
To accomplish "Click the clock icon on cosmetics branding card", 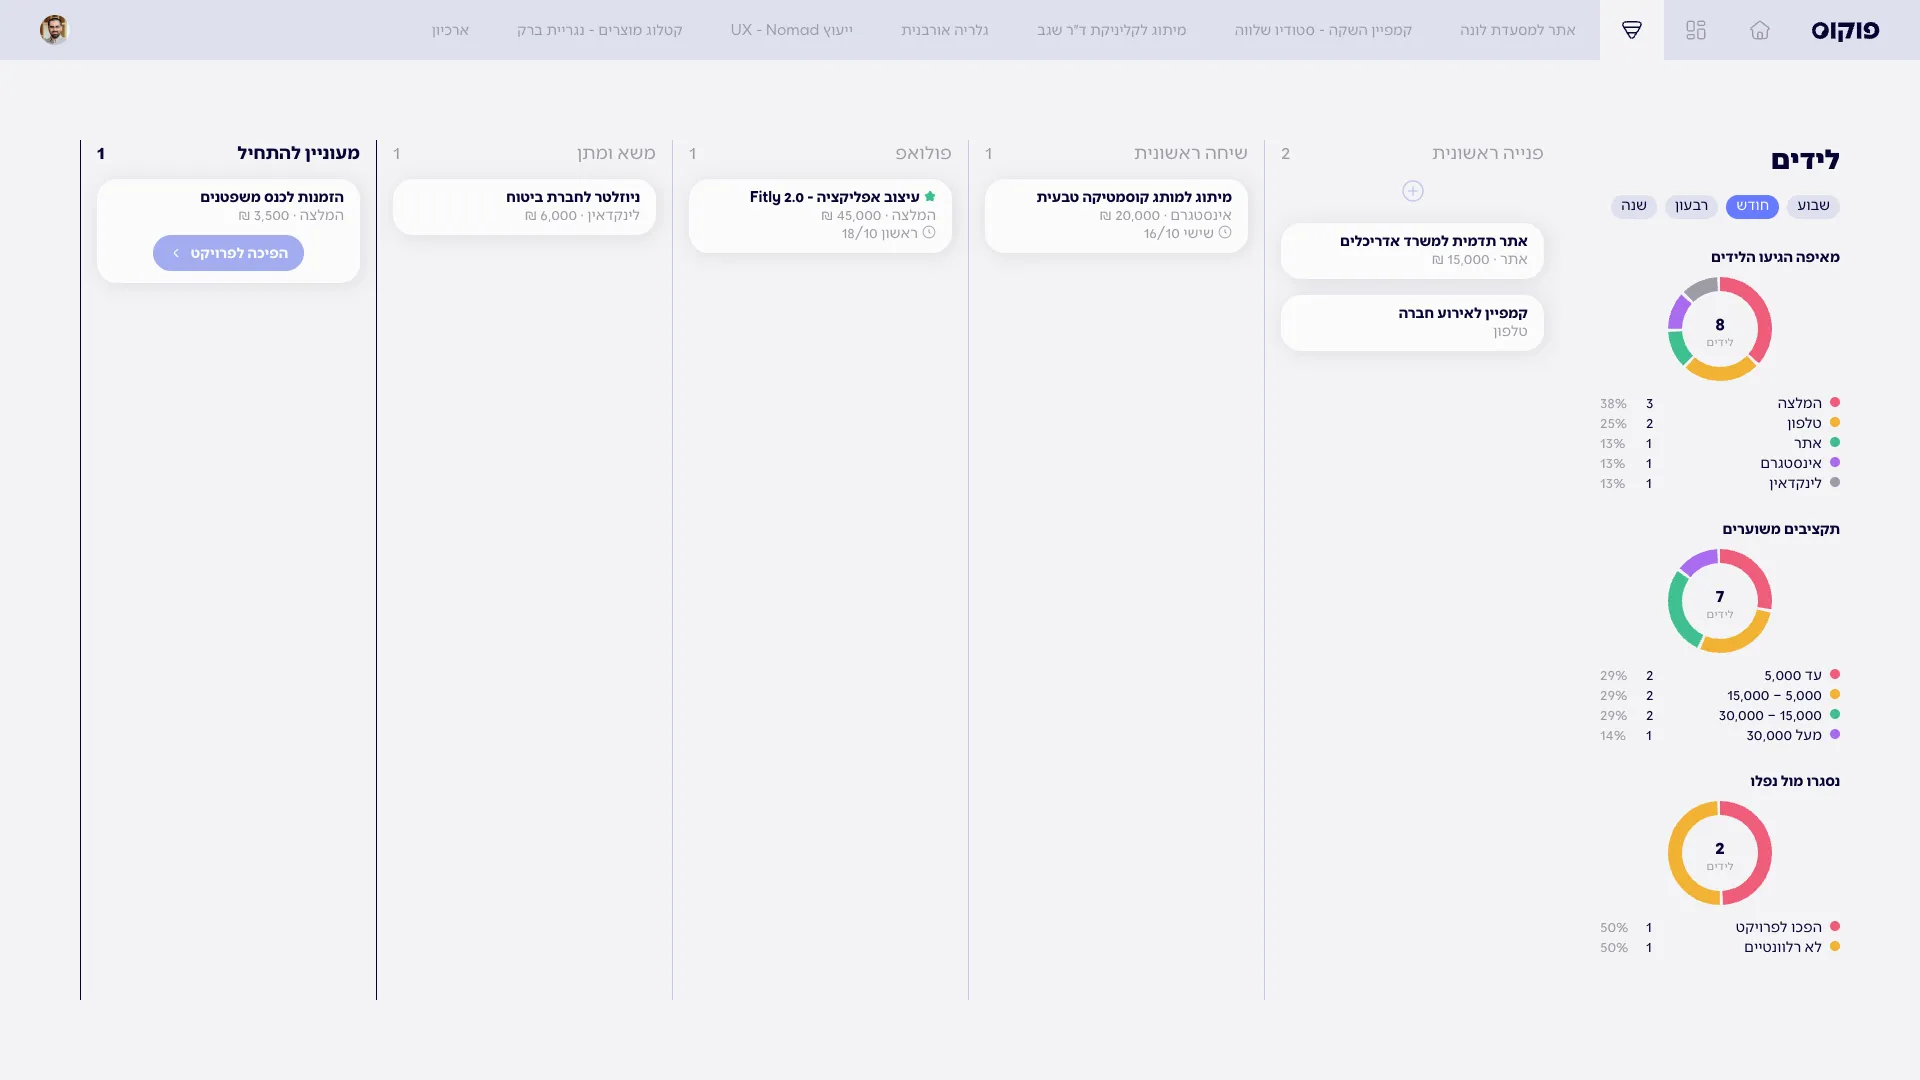I will [x=1225, y=233].
